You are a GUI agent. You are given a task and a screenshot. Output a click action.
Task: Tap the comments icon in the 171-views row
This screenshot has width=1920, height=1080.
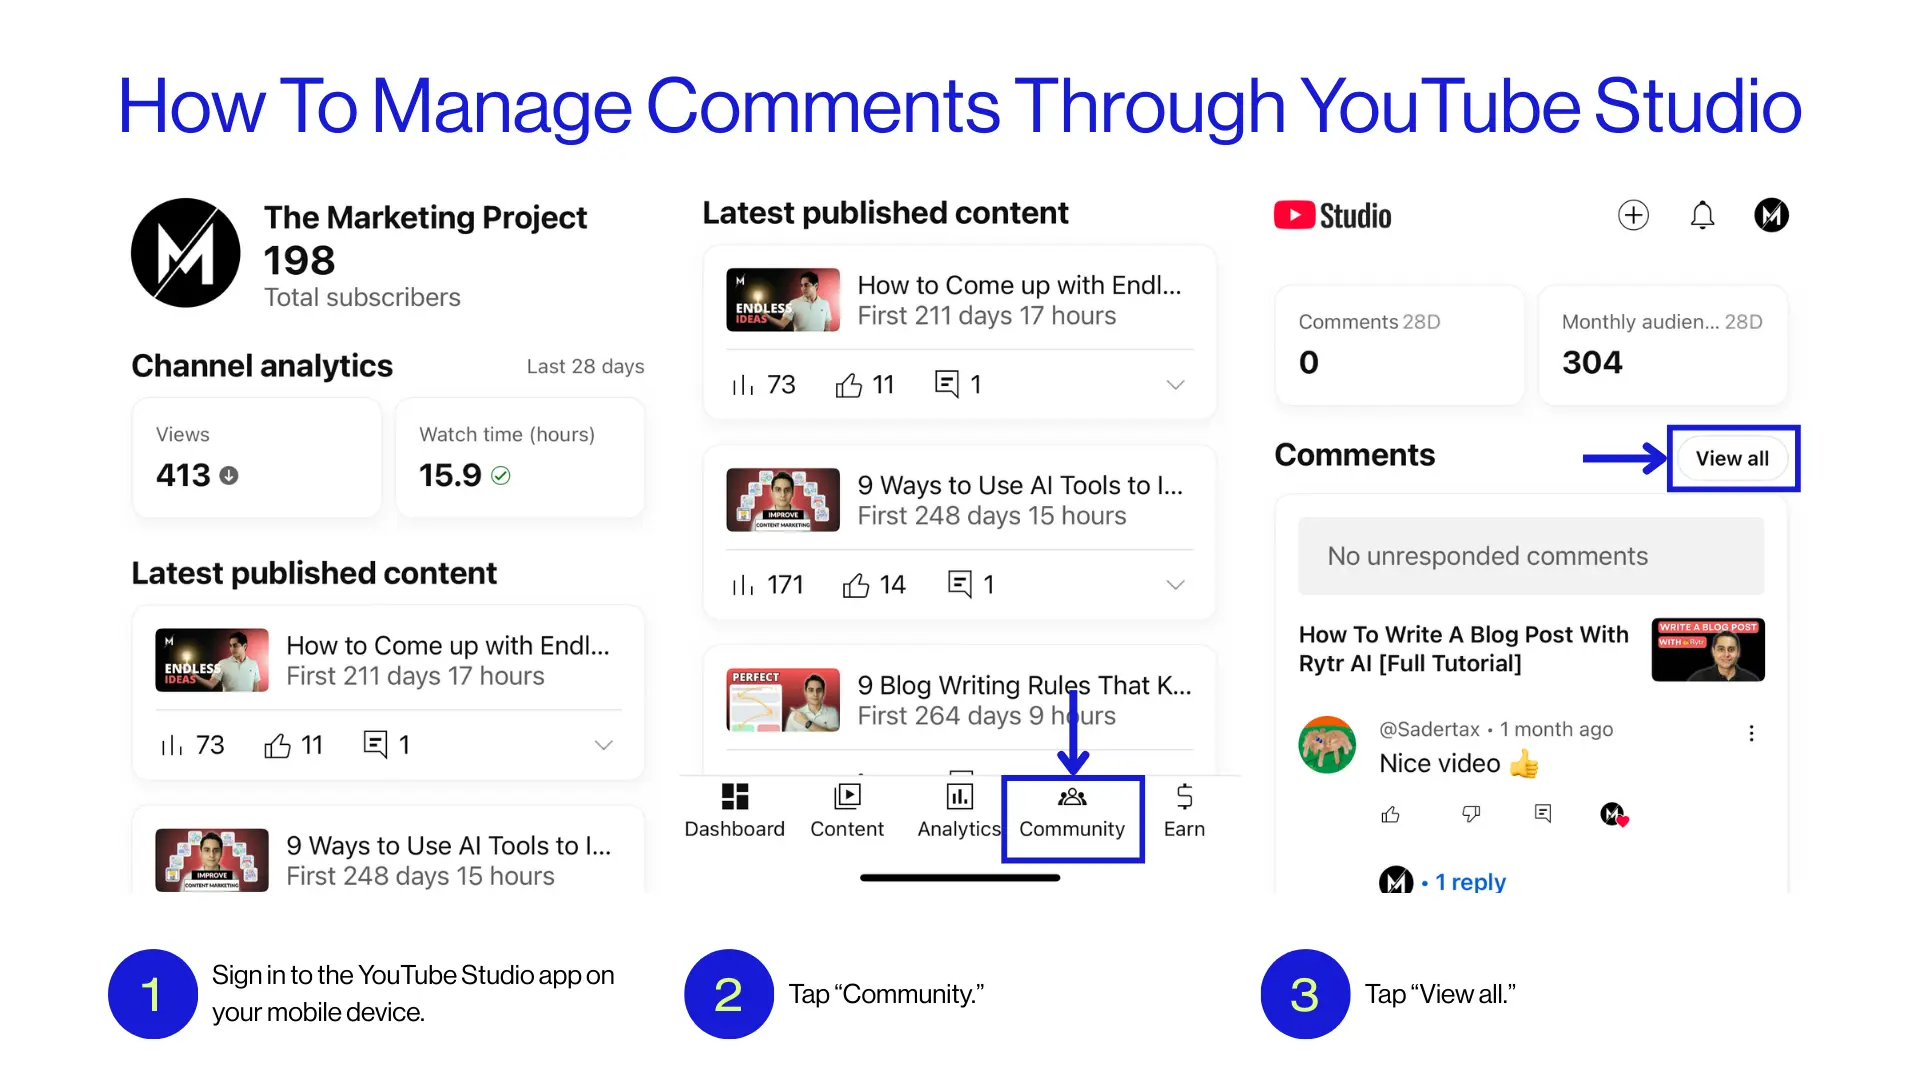[x=959, y=584]
